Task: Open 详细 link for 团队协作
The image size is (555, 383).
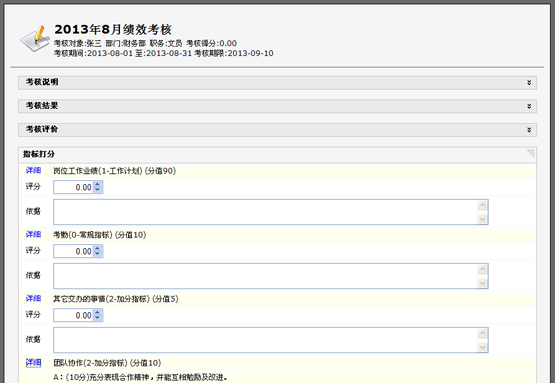Action: [33, 363]
